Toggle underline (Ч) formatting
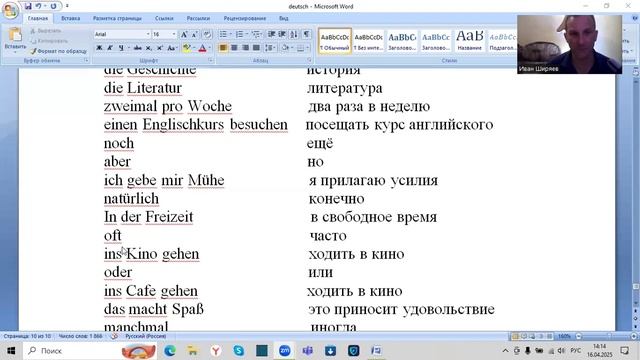The image size is (640, 360). 121,48
